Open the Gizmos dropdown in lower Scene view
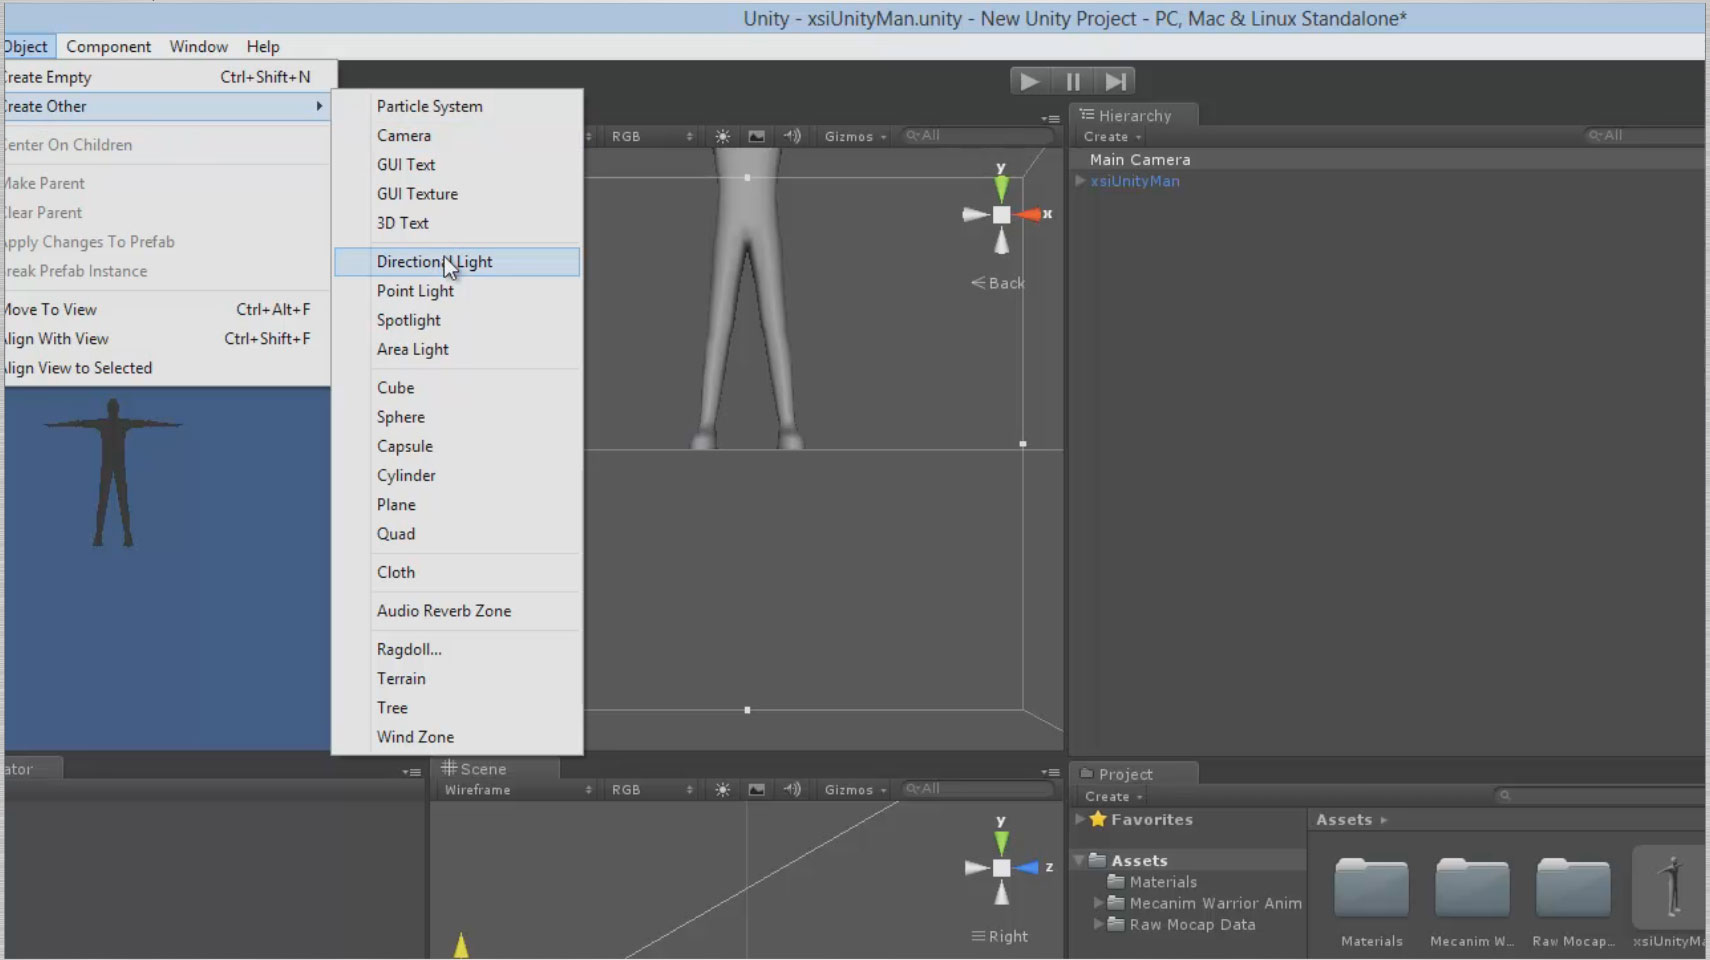The height and width of the screenshot is (960, 1710). [855, 790]
